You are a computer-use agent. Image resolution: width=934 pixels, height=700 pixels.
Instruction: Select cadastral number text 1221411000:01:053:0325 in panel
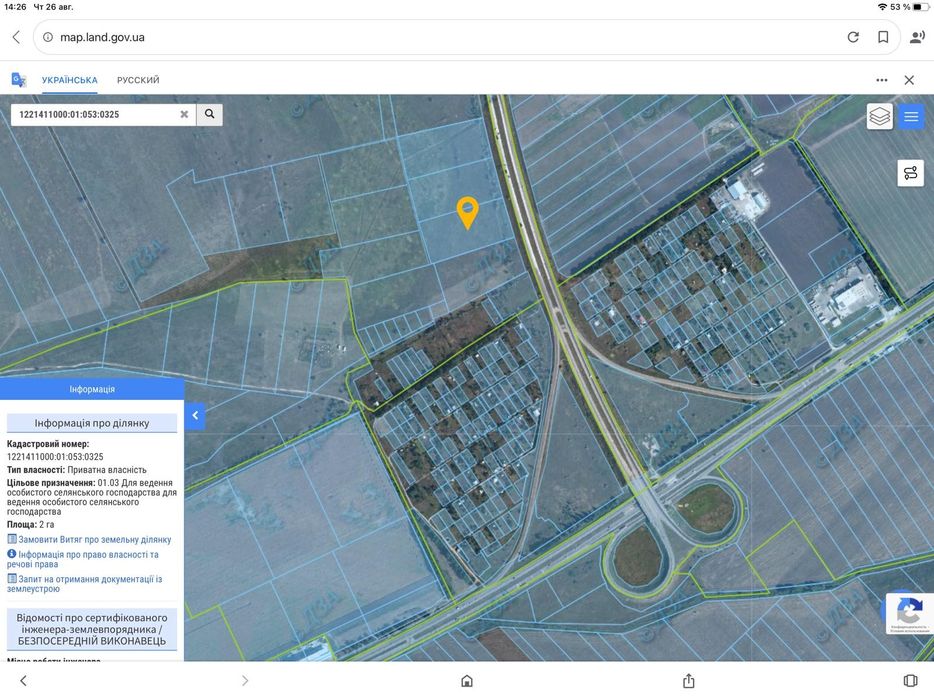(55, 456)
